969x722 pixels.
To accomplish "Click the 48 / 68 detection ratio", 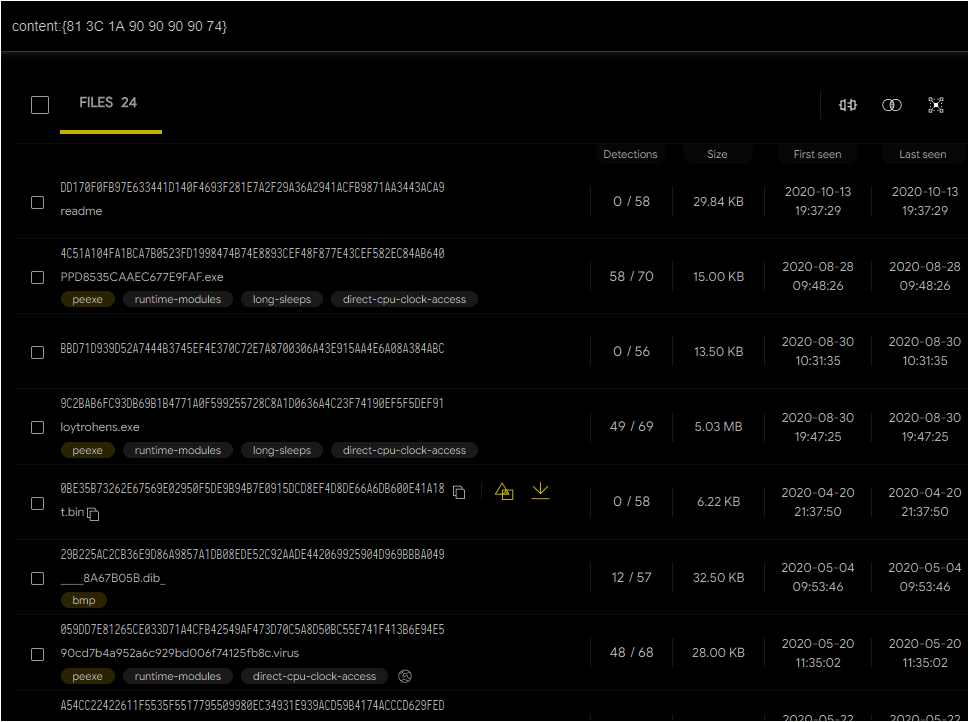I will (x=631, y=652).
